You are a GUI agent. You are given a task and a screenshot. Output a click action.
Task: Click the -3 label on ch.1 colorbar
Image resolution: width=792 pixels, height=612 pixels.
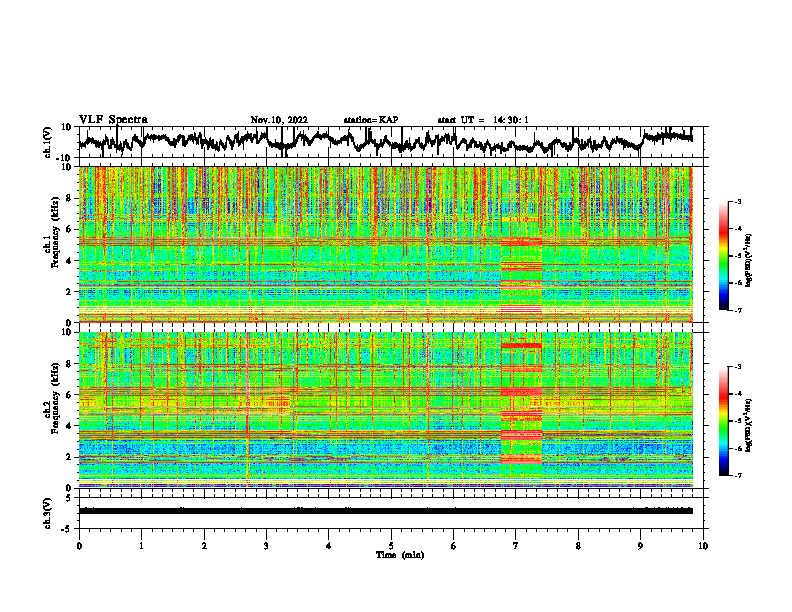(738, 201)
